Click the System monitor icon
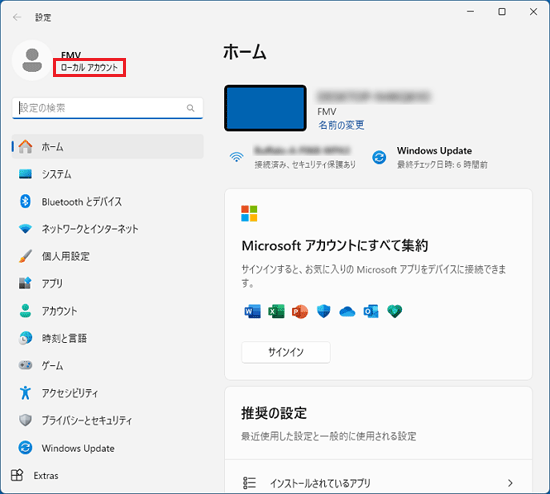The width and height of the screenshot is (550, 494). [x=25, y=174]
